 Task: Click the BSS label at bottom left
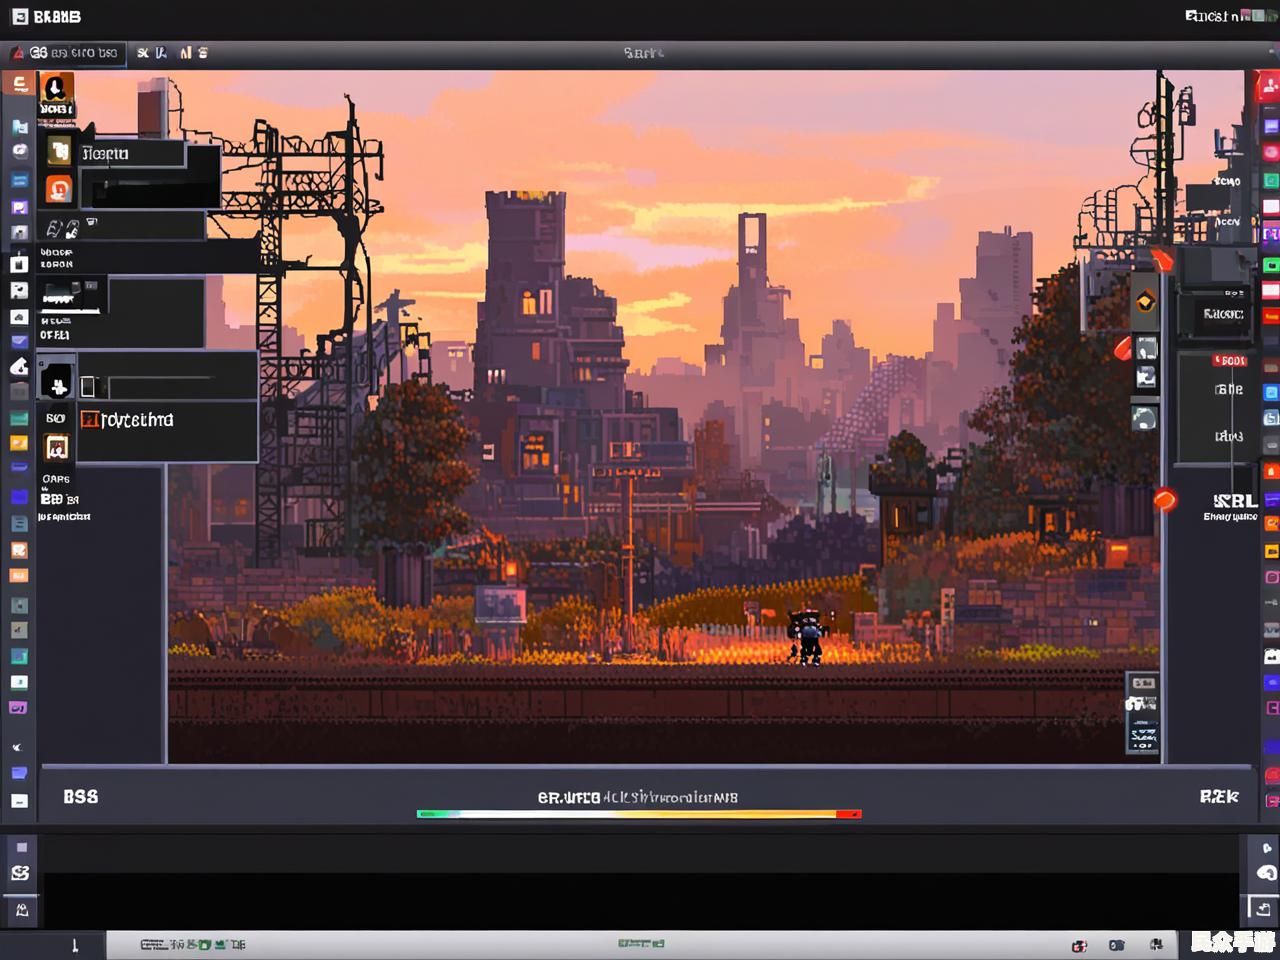tap(80, 797)
